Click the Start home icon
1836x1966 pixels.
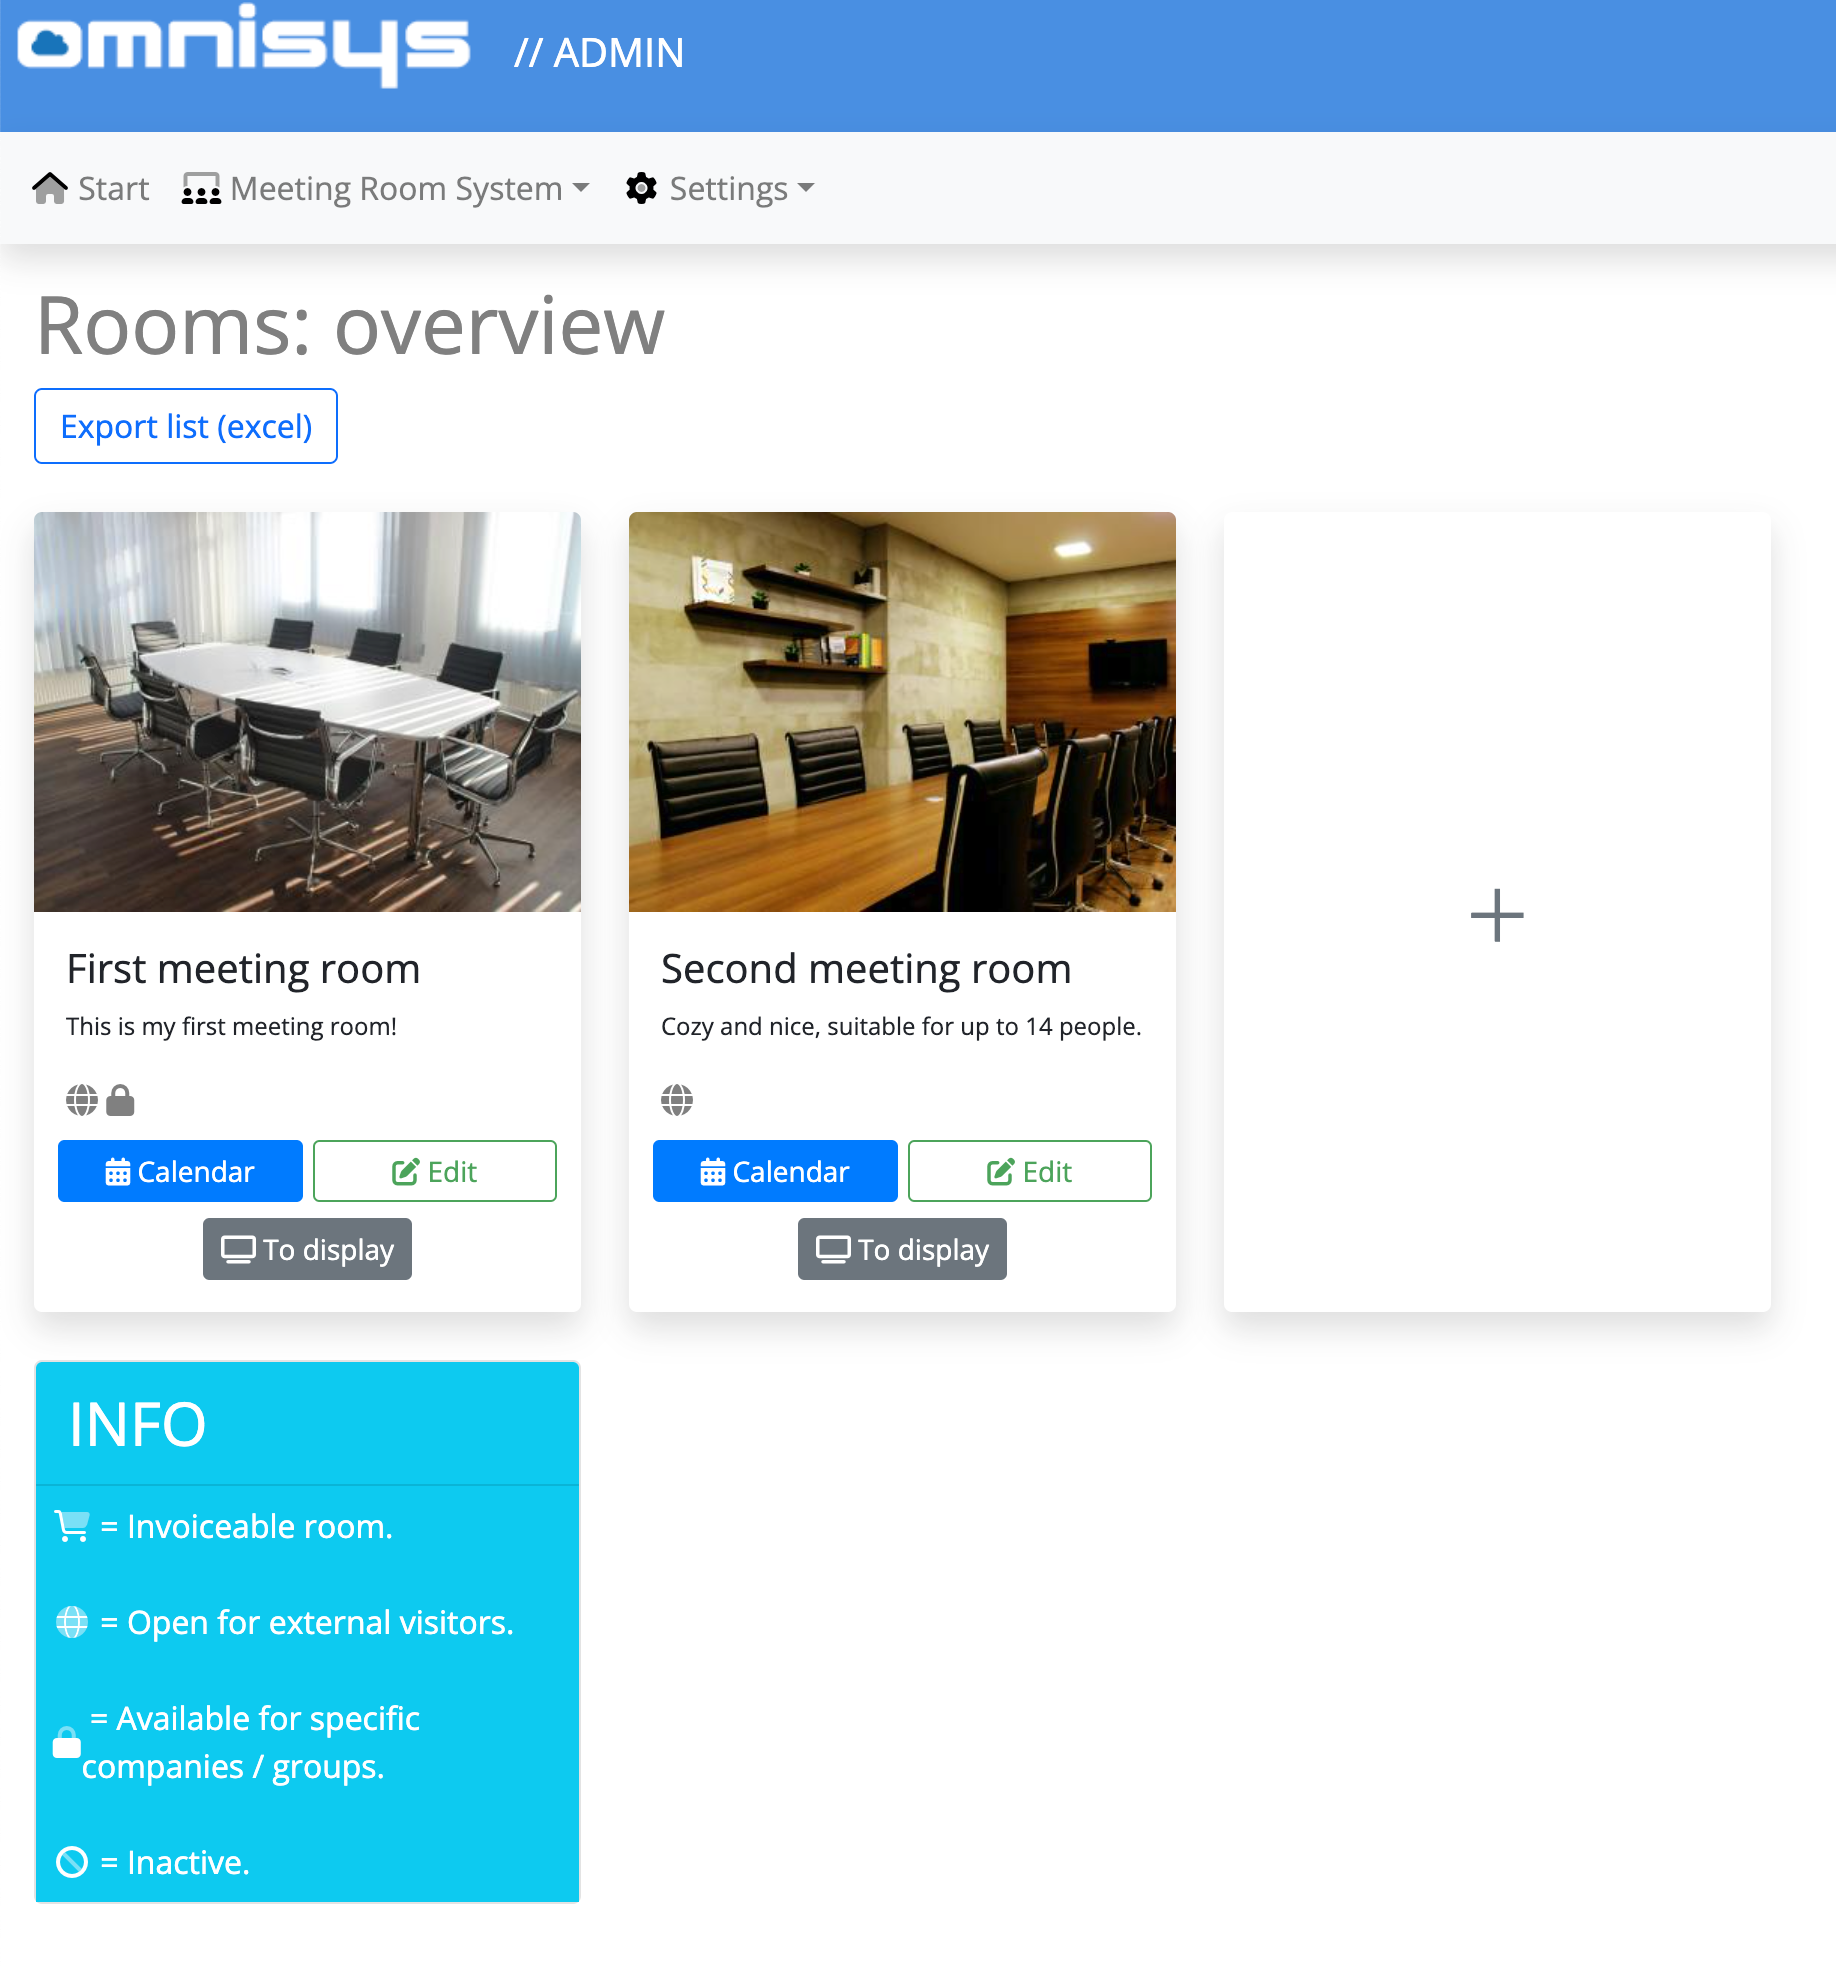coord(49,186)
